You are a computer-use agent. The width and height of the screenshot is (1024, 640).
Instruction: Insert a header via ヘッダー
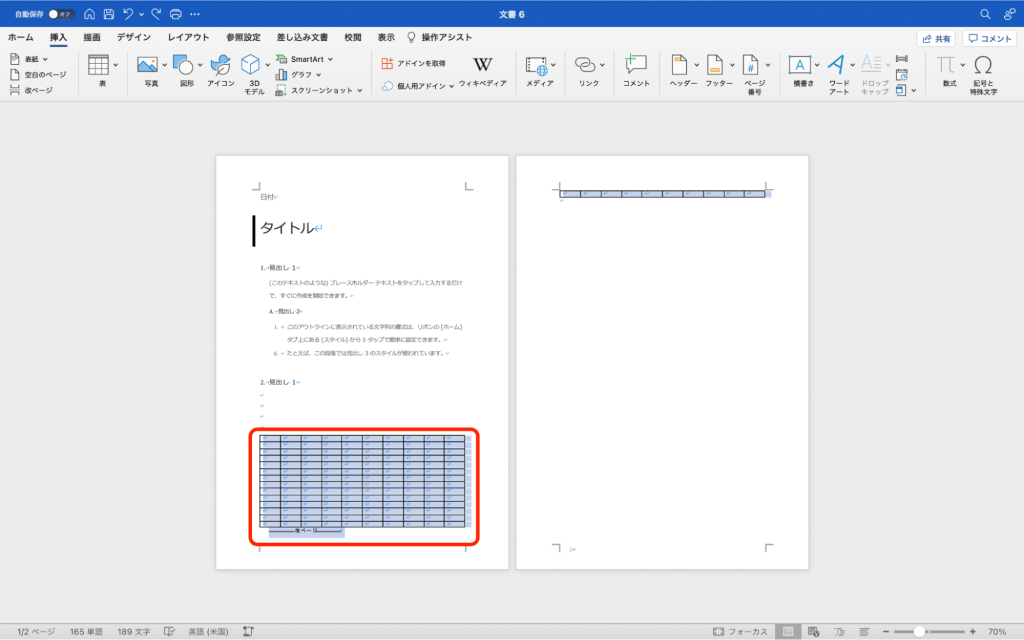pyautogui.click(x=679, y=65)
